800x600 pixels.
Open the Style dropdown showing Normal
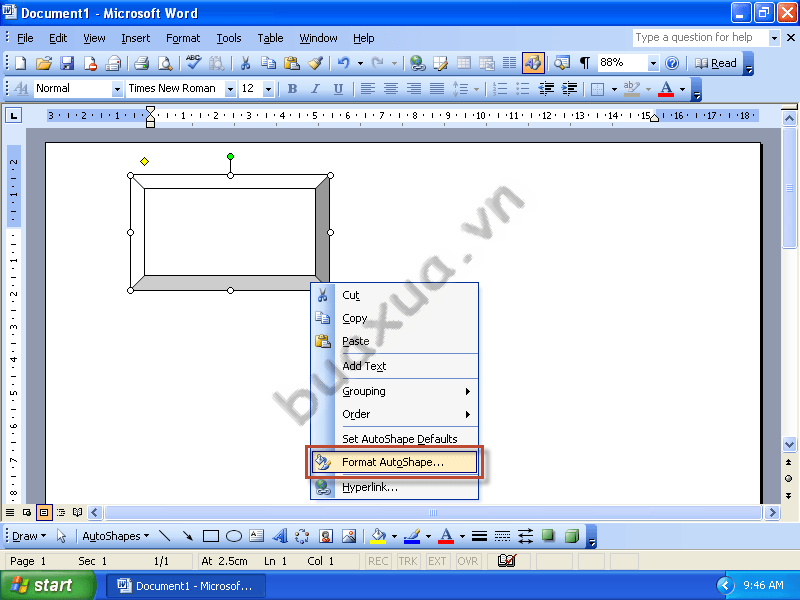(117, 89)
